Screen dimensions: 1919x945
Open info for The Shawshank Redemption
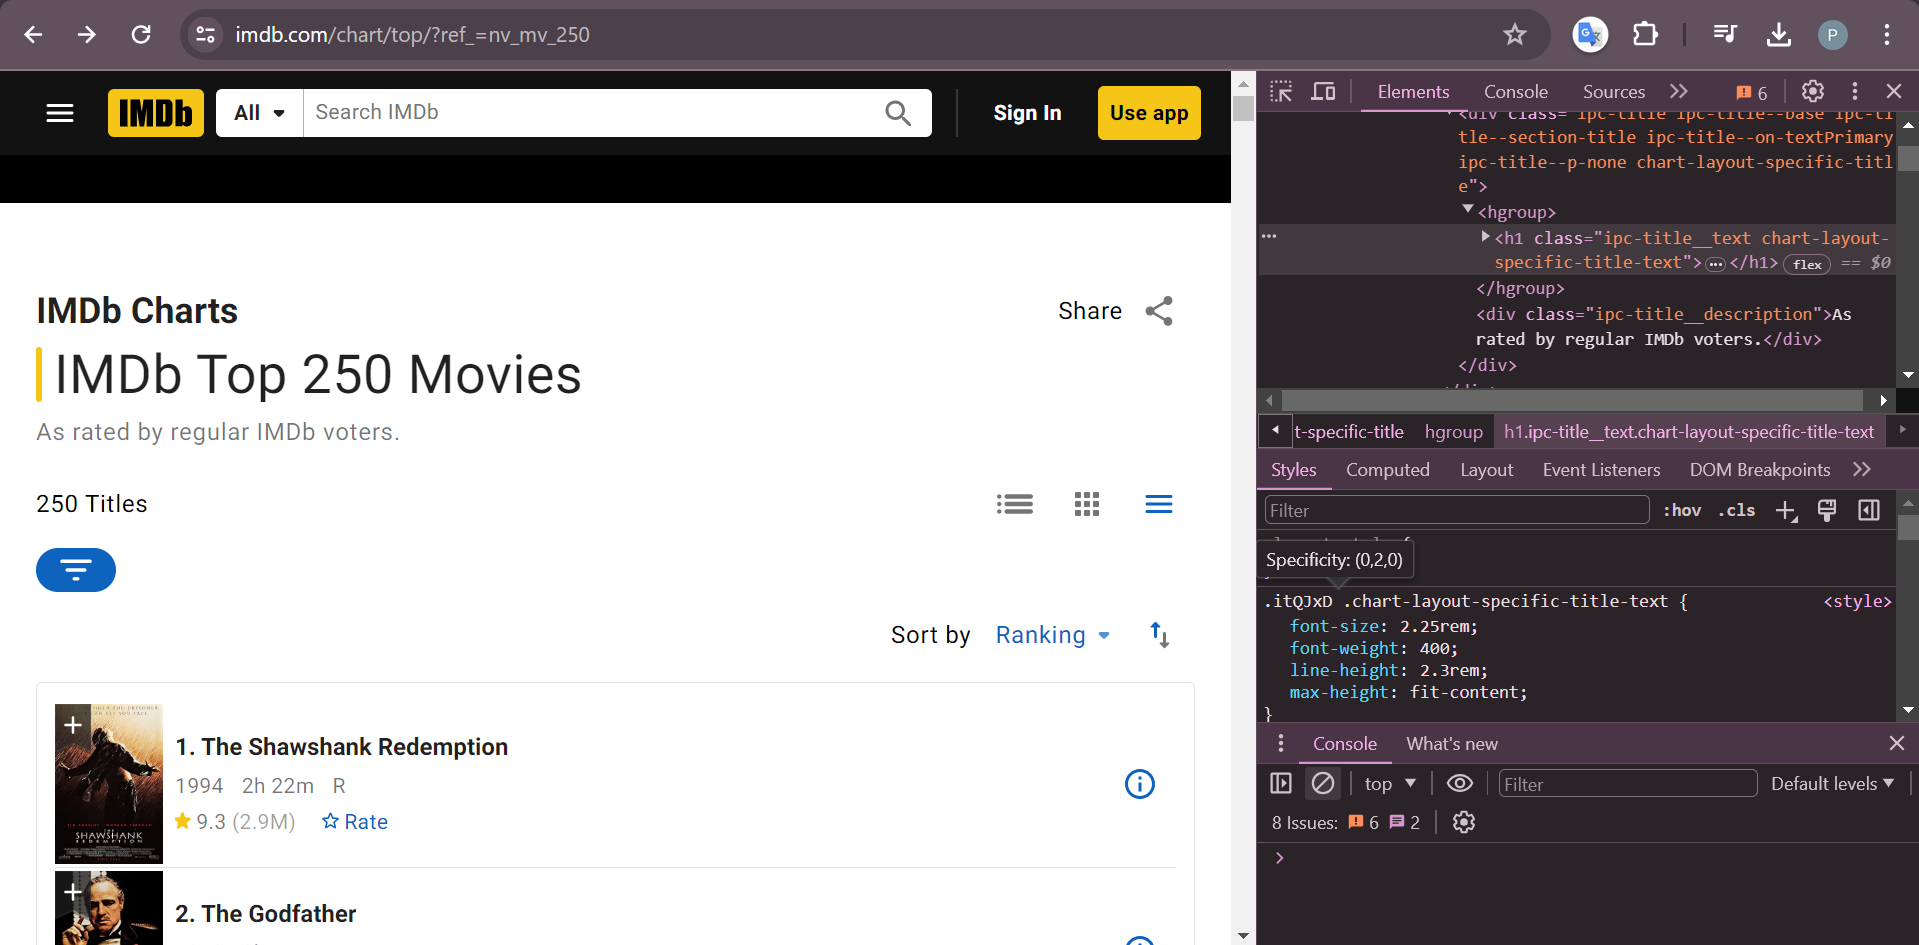[x=1140, y=784]
